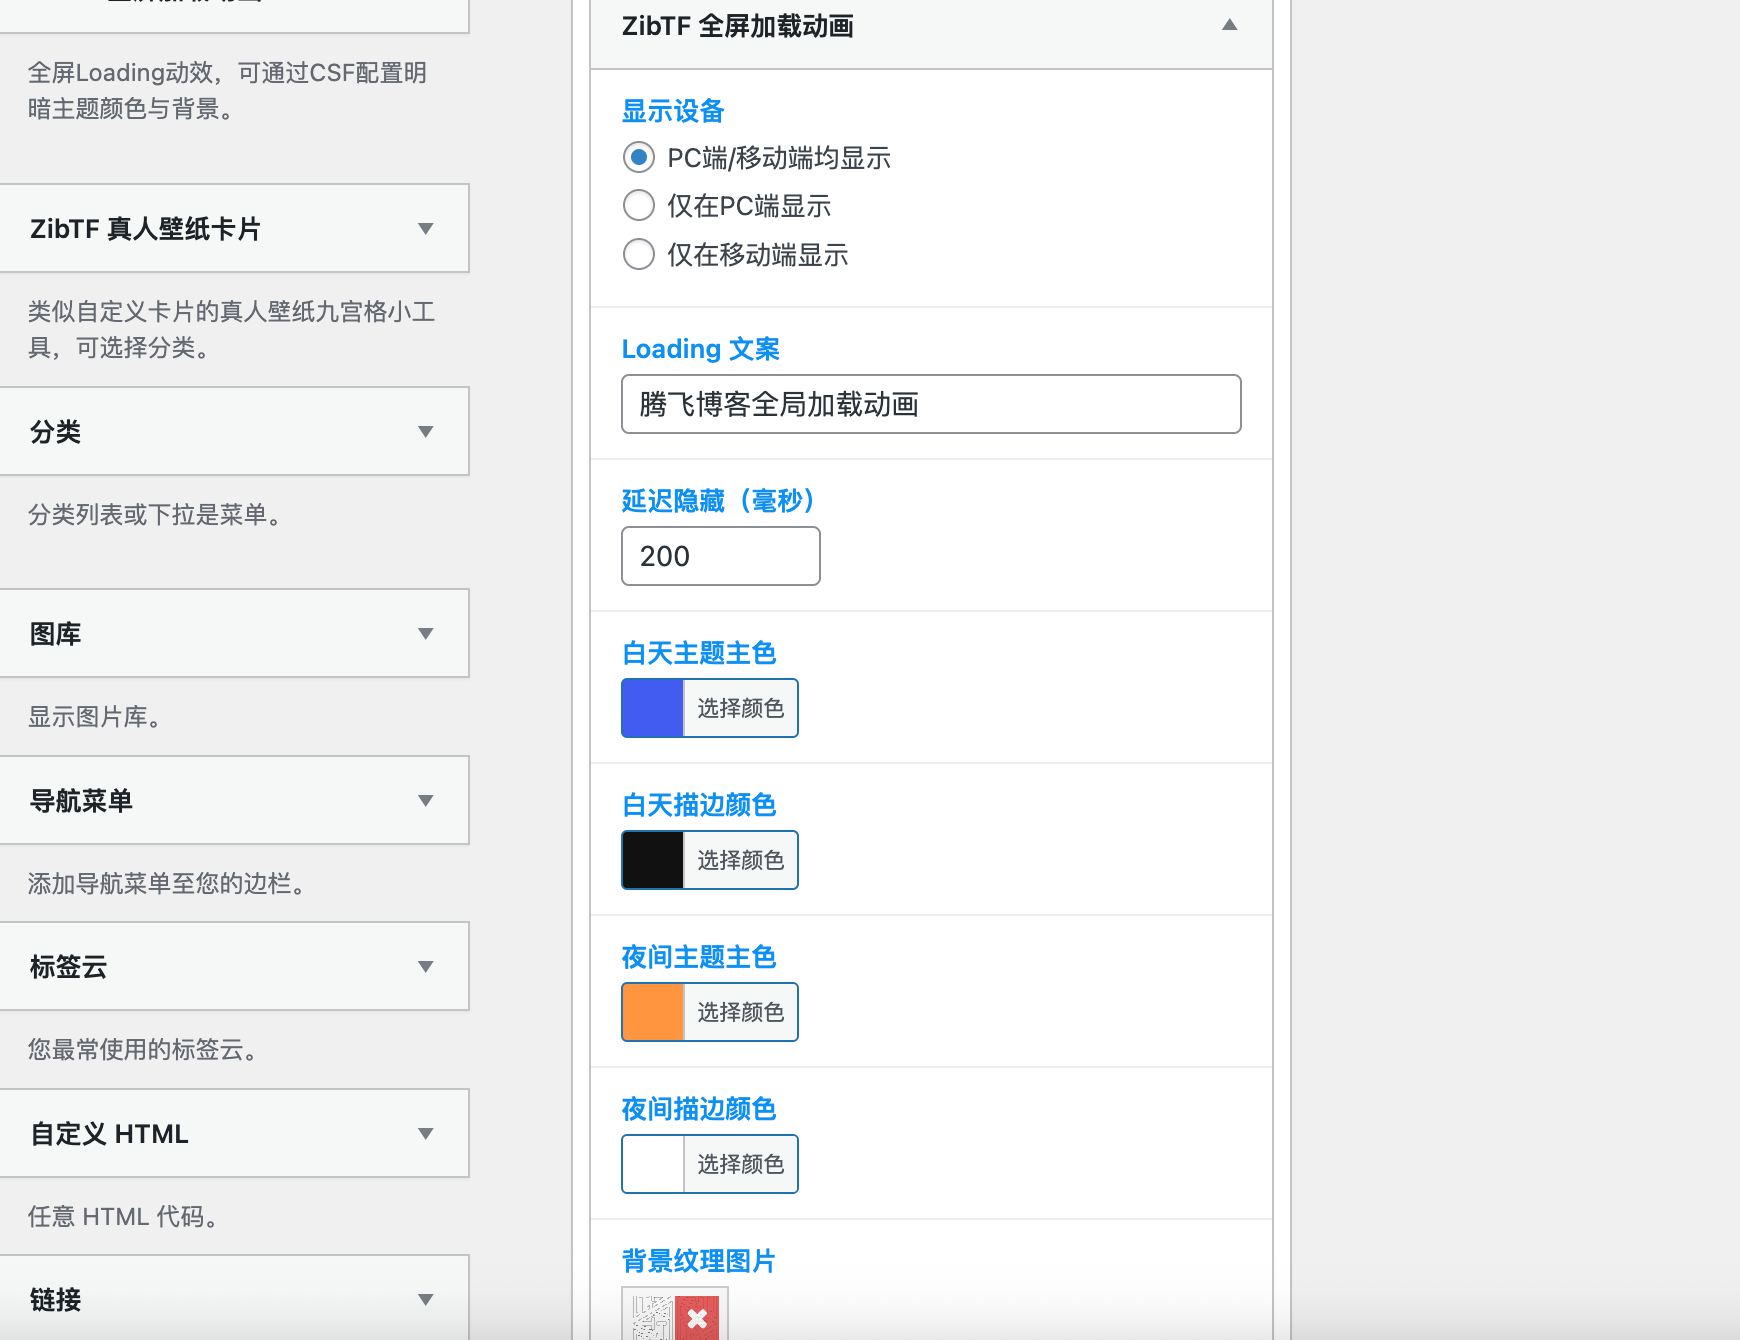
Task: Click the blue day theme color swatch
Action: (651, 707)
